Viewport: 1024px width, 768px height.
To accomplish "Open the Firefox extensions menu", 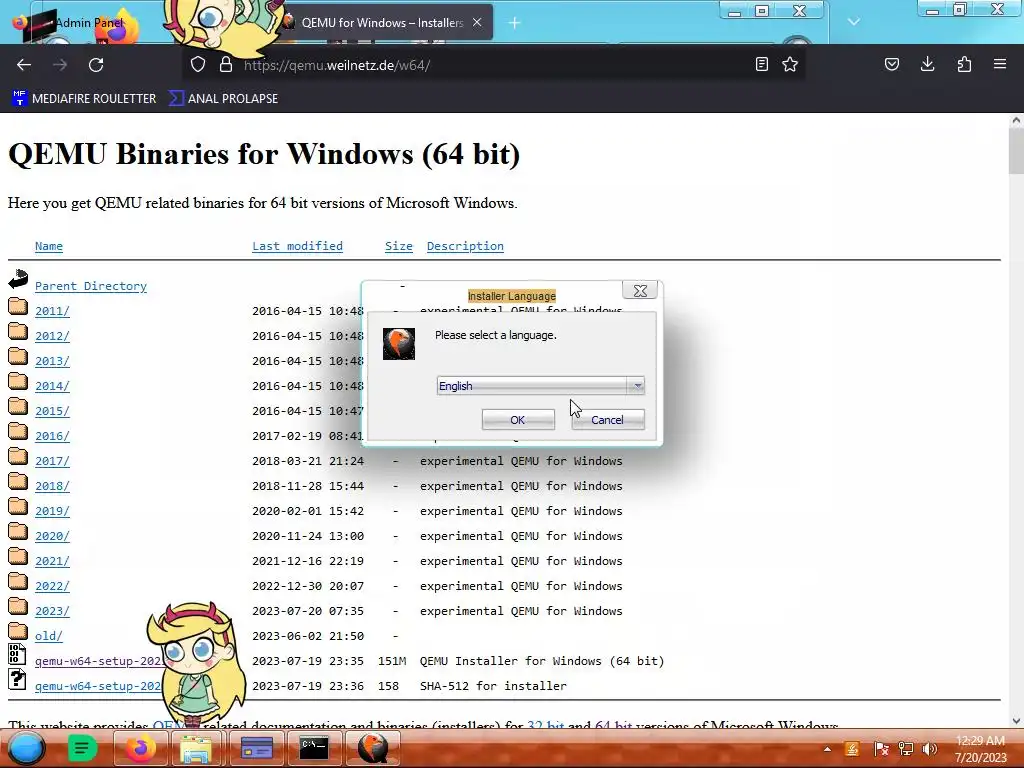I will tap(964, 64).
